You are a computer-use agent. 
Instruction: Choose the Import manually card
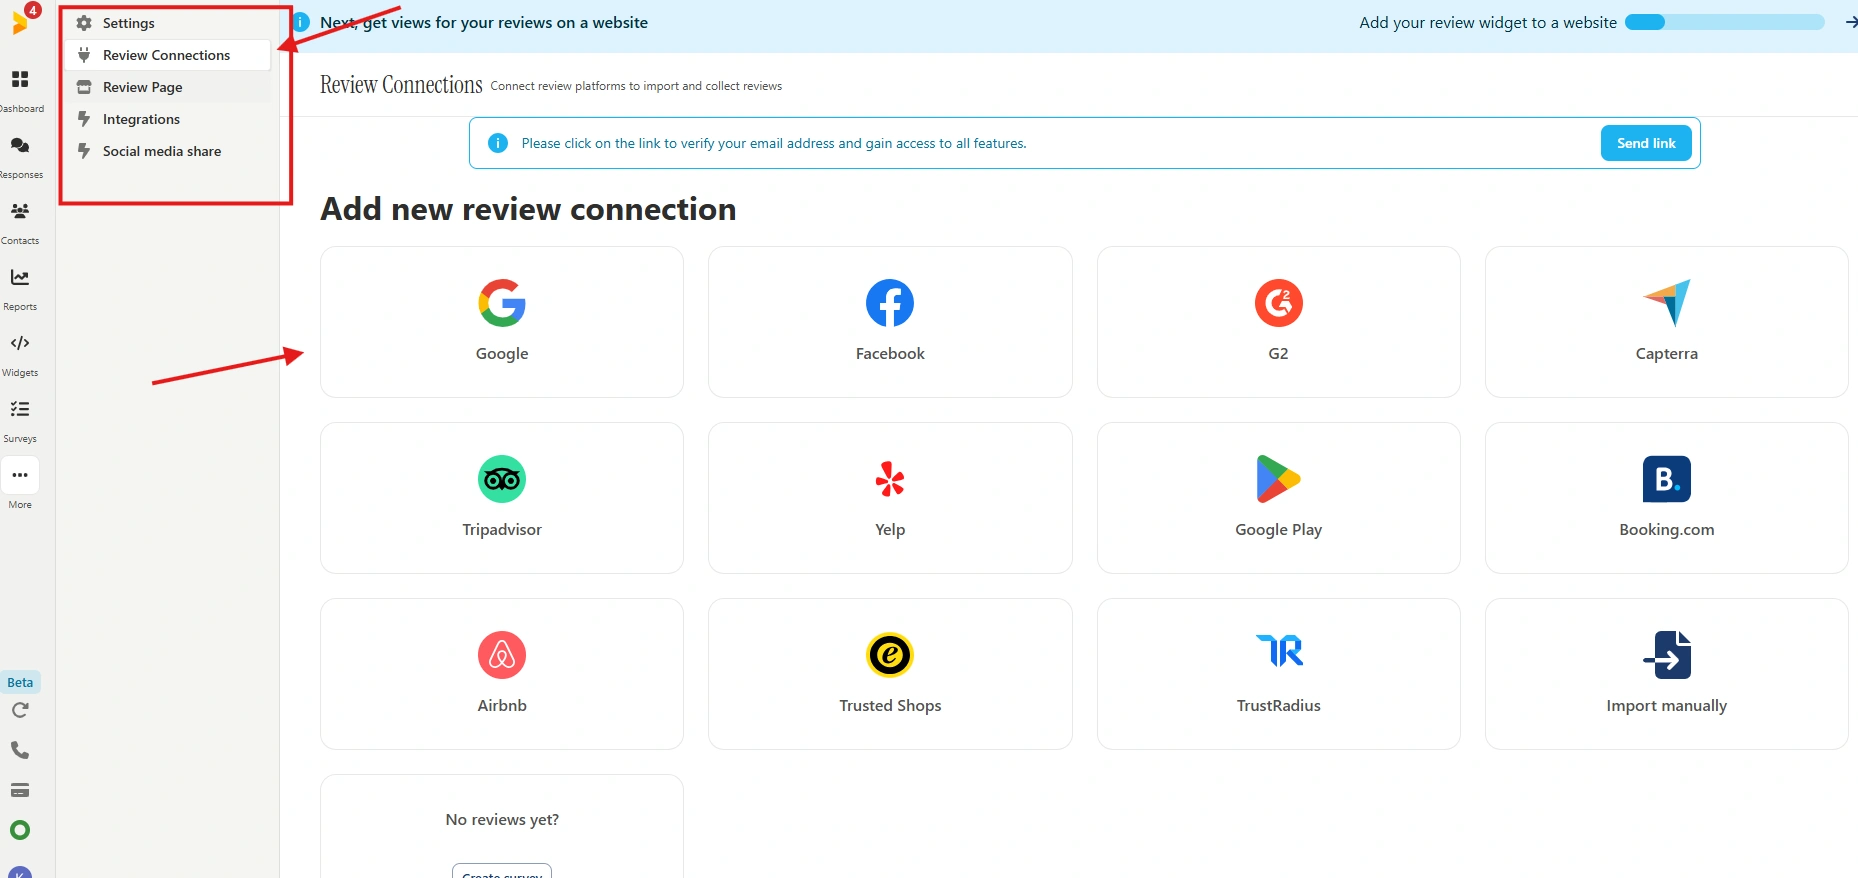coord(1667,674)
